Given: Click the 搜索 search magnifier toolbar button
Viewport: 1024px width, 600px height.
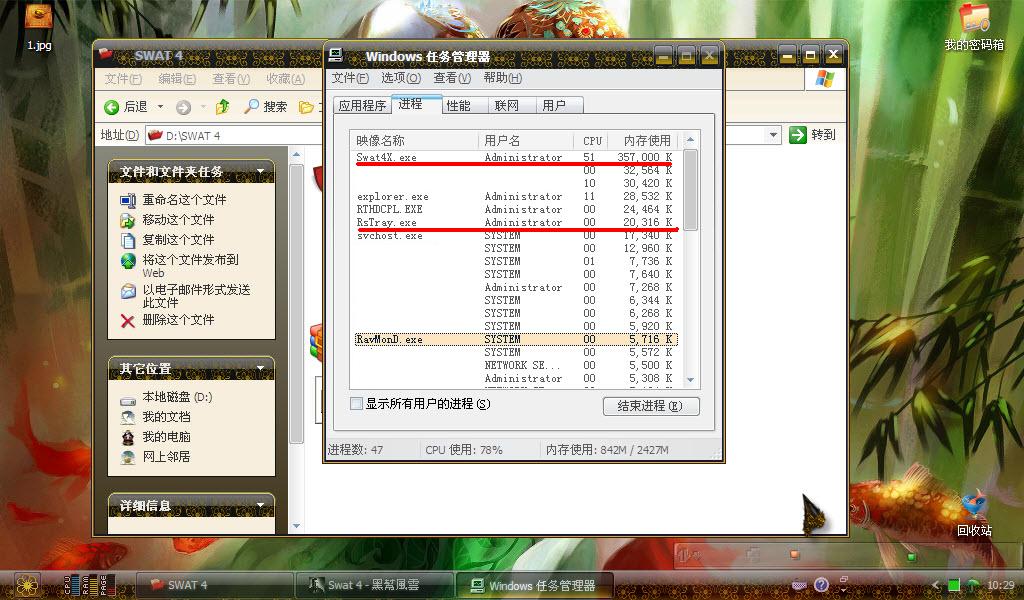Looking at the screenshot, I should pyautogui.click(x=265, y=106).
